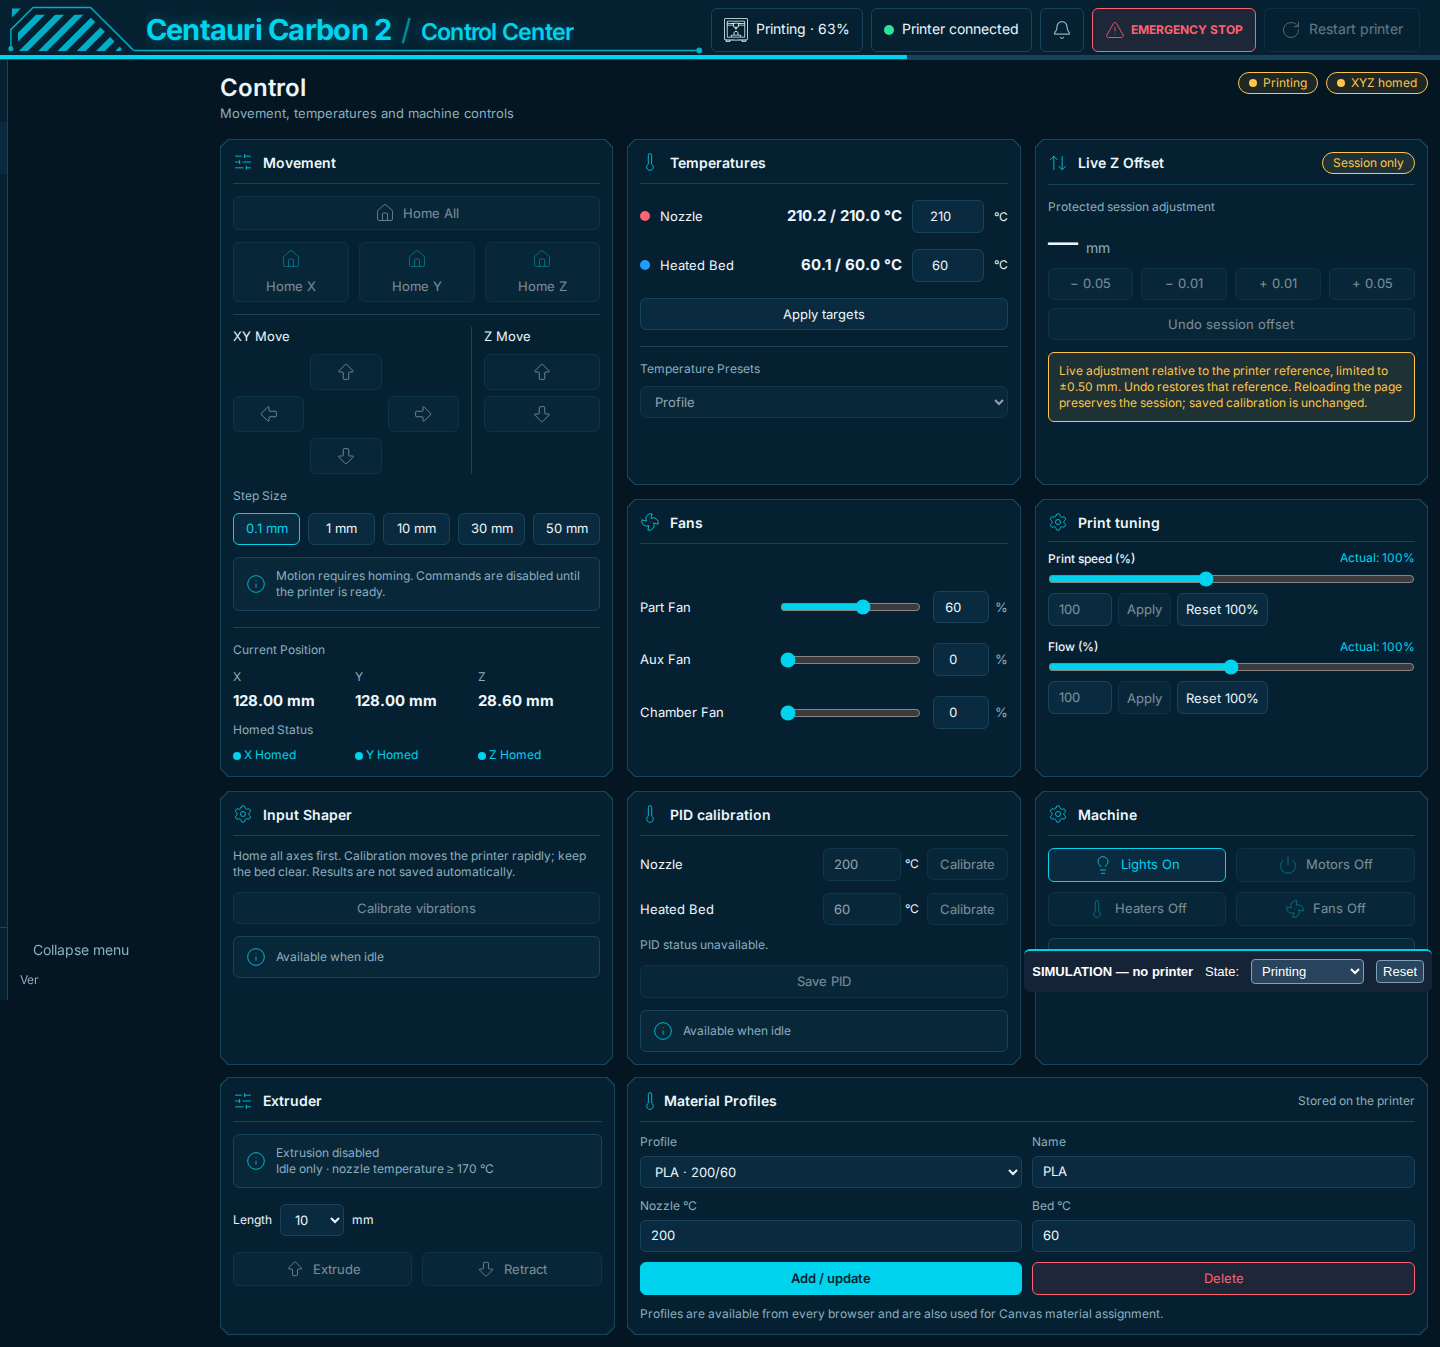Image resolution: width=1440 pixels, height=1347 pixels.
Task: Raise Z axis with Z Move up arrow
Action: 542,372
